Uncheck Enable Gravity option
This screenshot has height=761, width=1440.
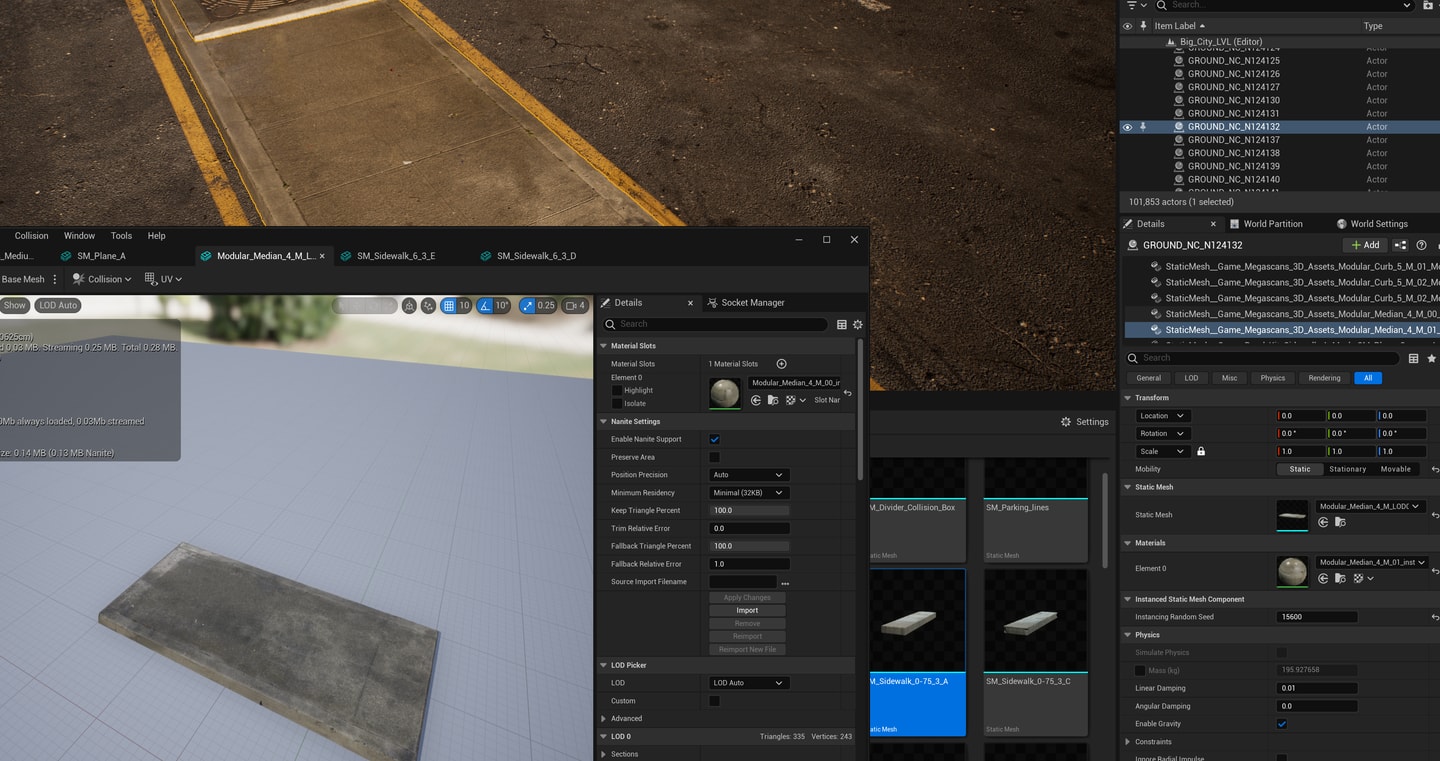pos(1282,724)
